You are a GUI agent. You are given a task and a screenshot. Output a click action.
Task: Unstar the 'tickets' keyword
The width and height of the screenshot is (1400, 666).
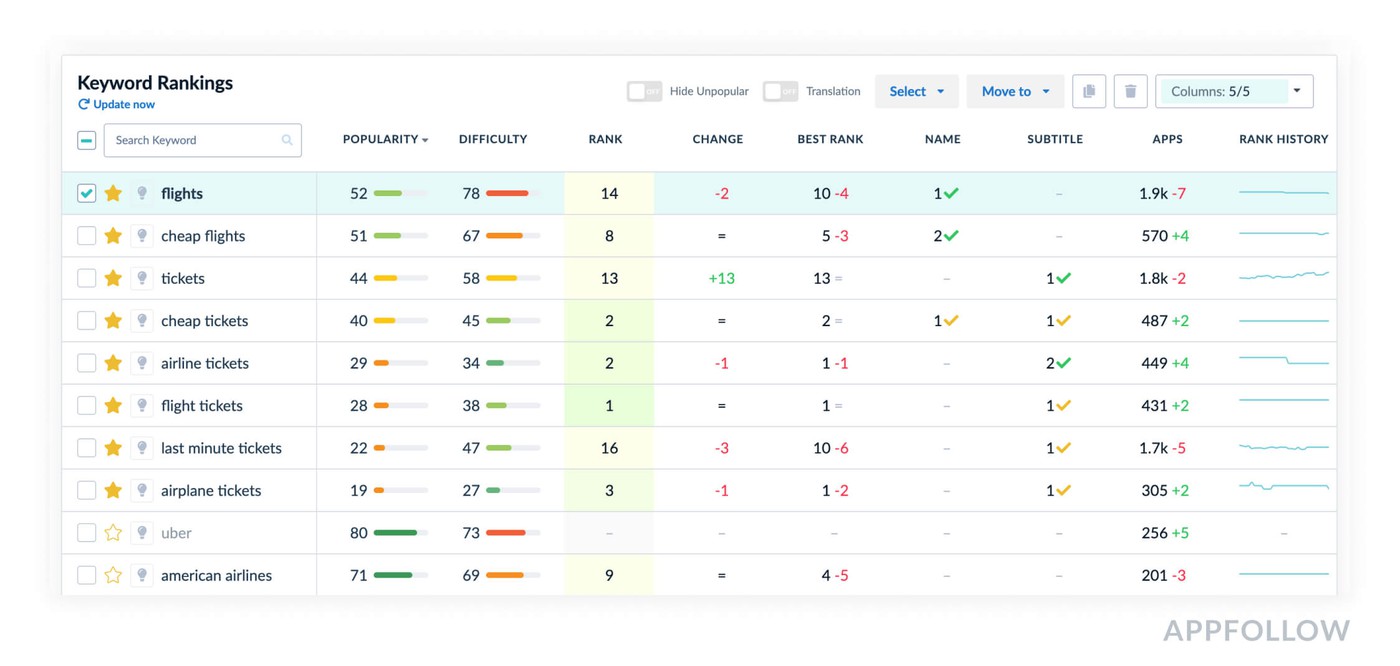point(113,278)
